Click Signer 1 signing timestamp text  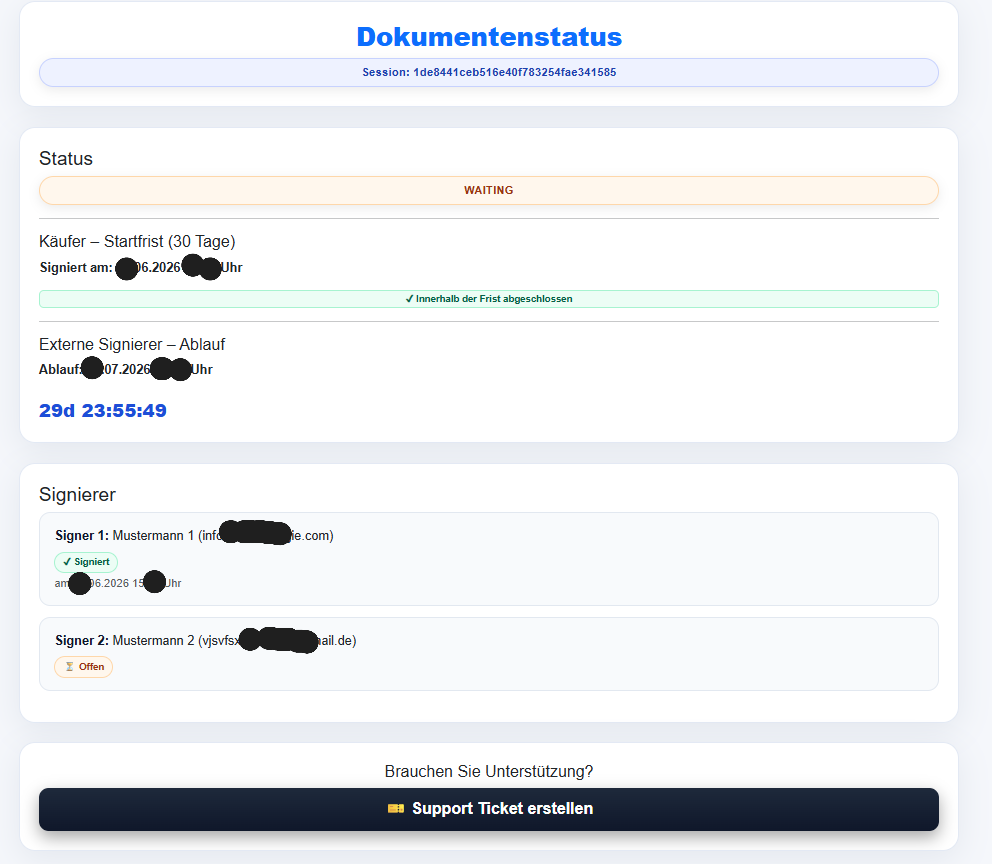click(118, 583)
